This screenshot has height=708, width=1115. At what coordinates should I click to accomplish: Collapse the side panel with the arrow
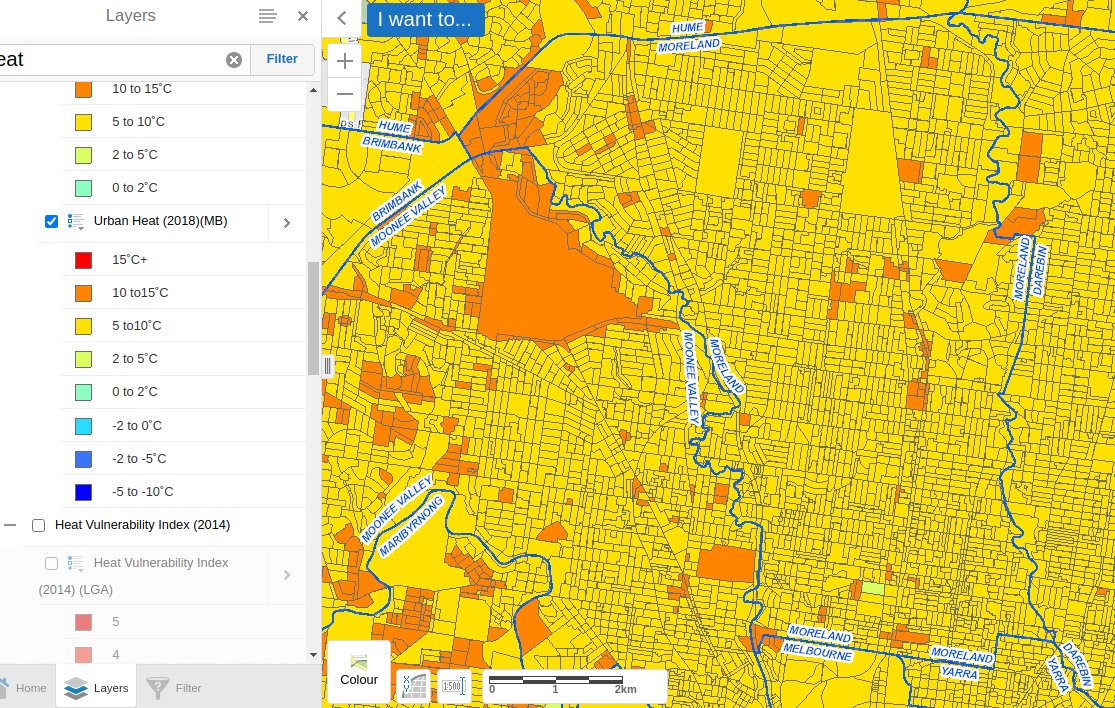tap(341, 17)
